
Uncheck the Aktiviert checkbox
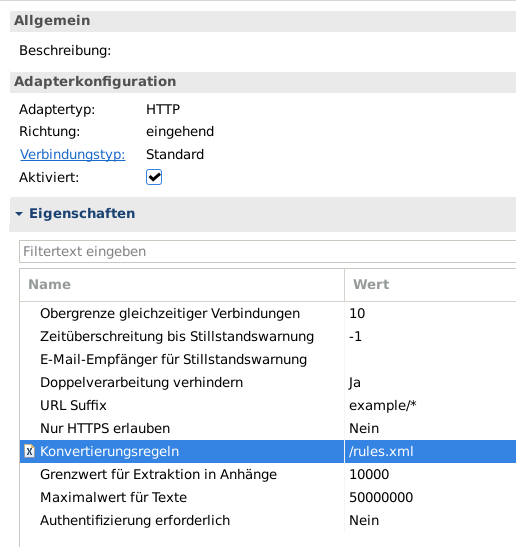click(x=154, y=177)
